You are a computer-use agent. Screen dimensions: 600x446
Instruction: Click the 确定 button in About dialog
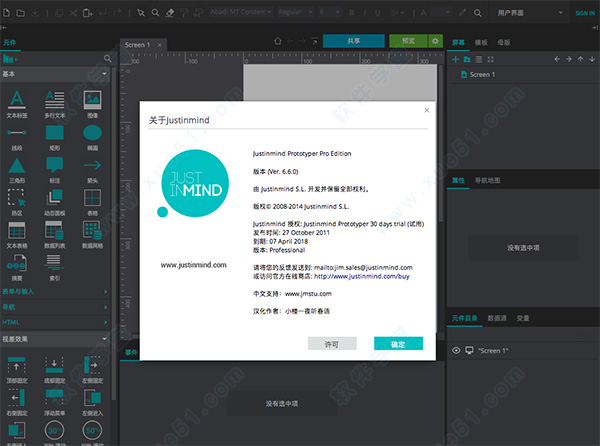pyautogui.click(x=398, y=344)
